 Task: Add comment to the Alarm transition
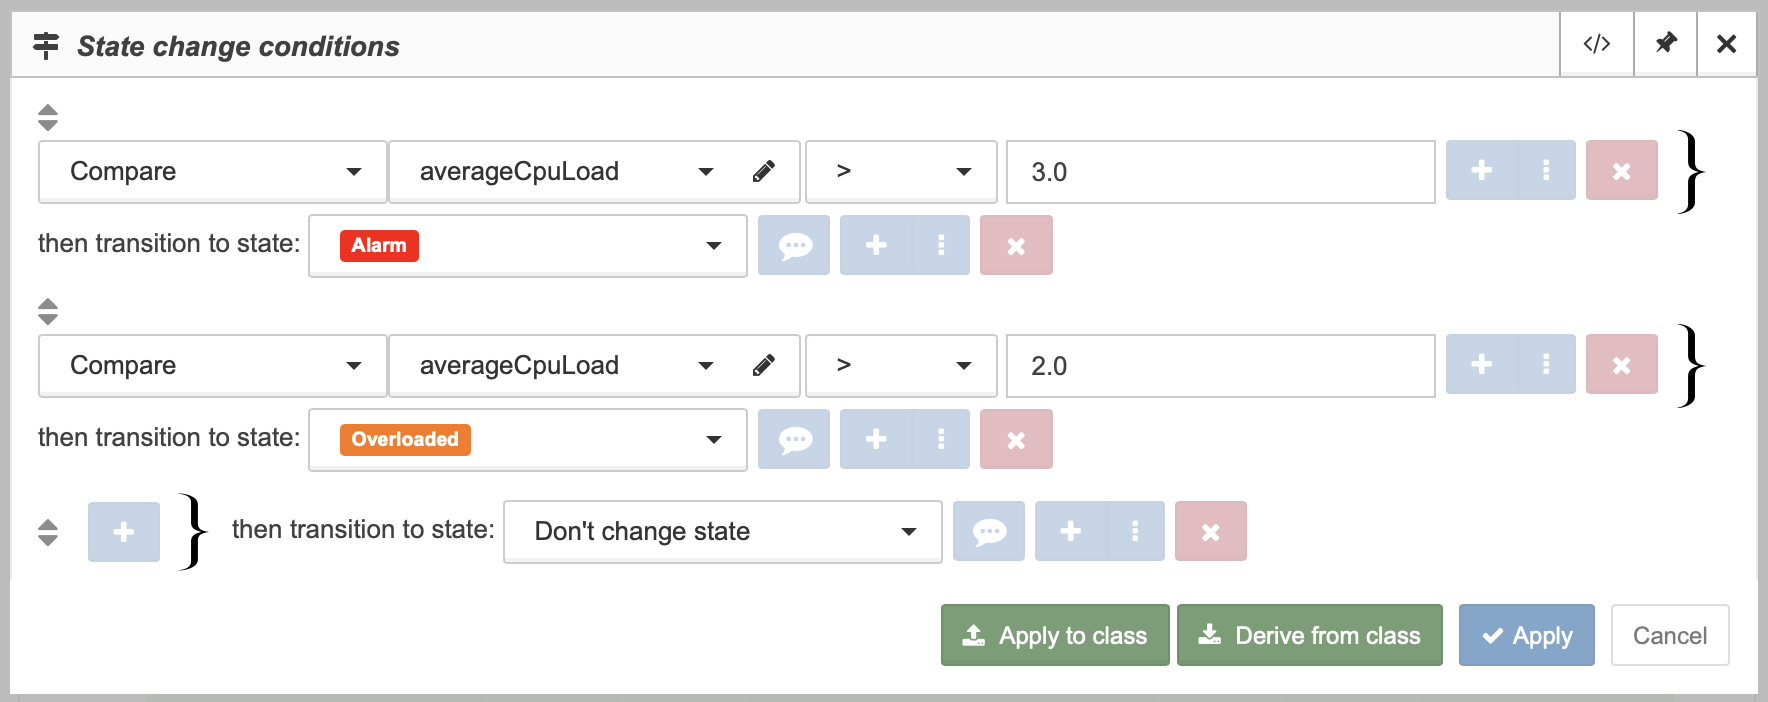(794, 245)
